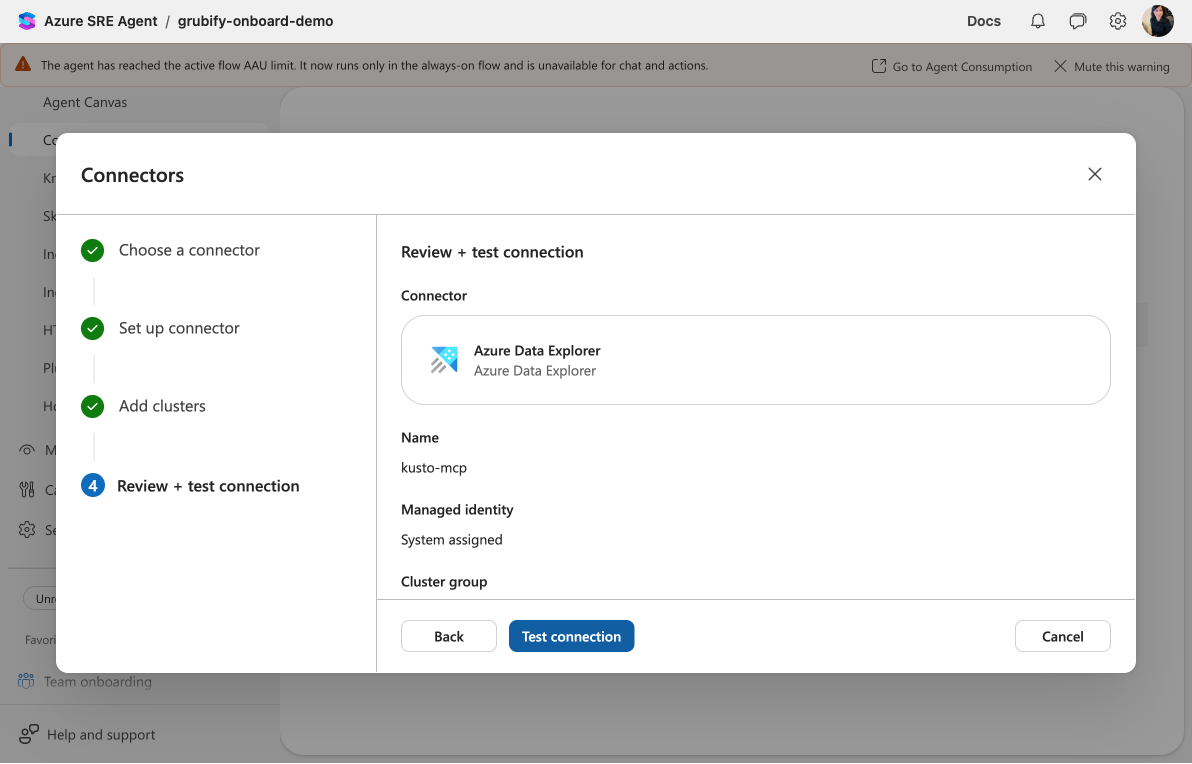The width and height of the screenshot is (1192, 764).
Task: Click the Back button
Action: [449, 636]
